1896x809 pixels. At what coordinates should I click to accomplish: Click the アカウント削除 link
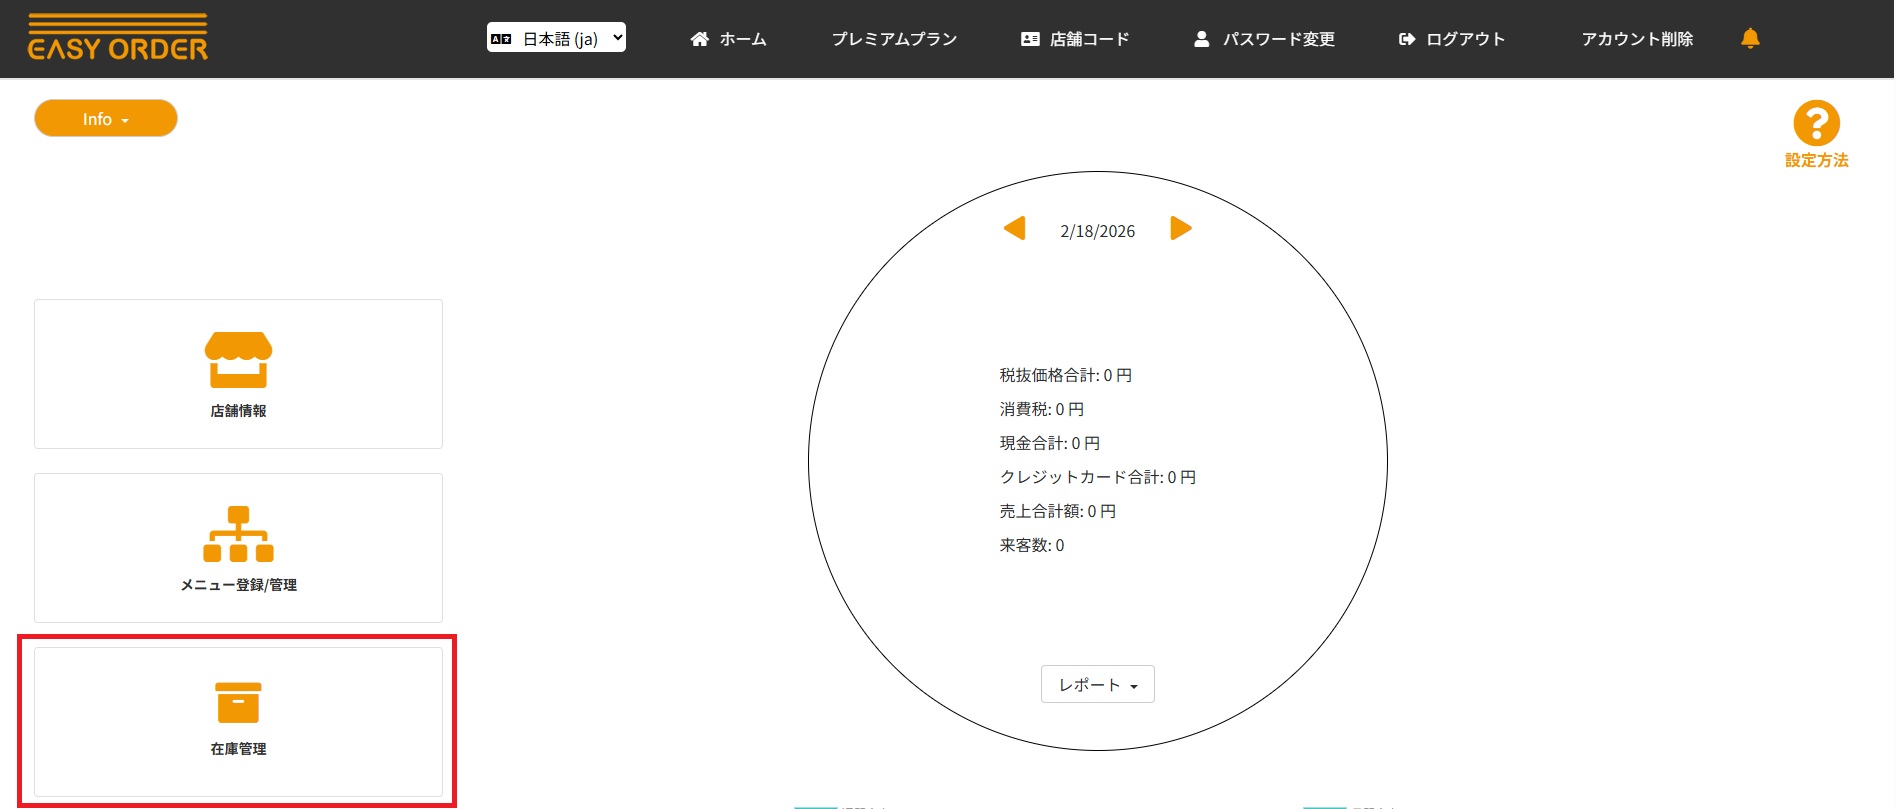tap(1637, 39)
